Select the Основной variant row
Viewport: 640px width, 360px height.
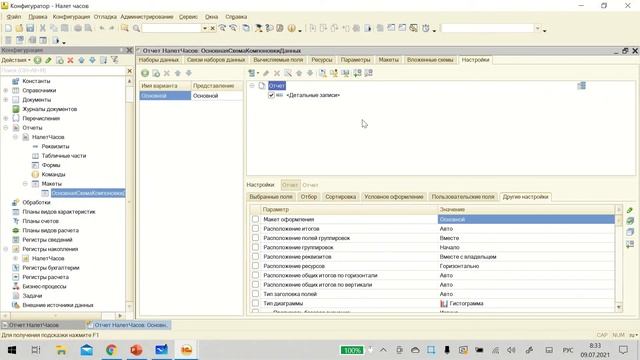191,96
